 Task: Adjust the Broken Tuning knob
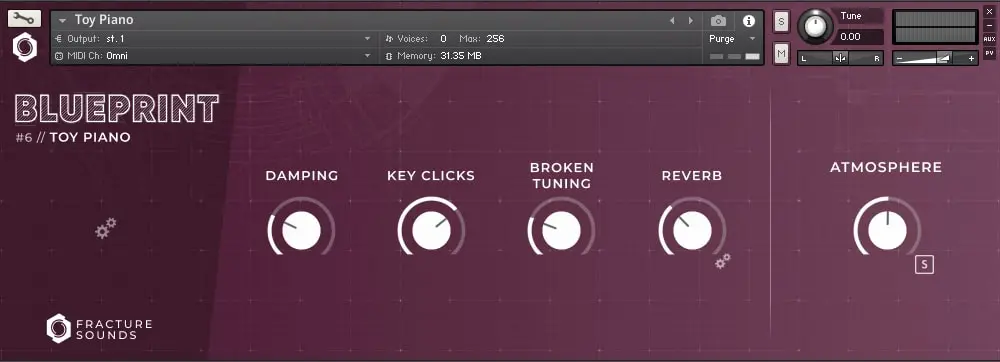(x=561, y=231)
